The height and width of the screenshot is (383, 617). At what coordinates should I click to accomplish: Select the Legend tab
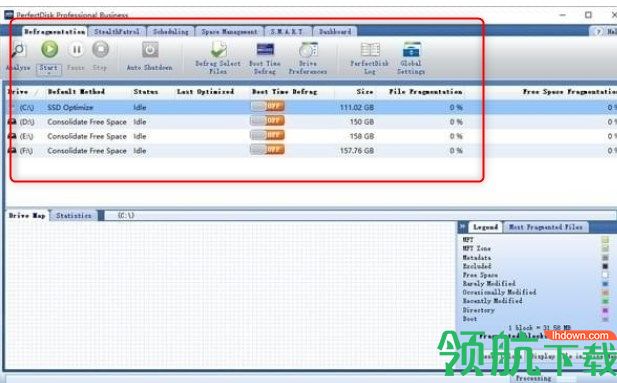(486, 227)
